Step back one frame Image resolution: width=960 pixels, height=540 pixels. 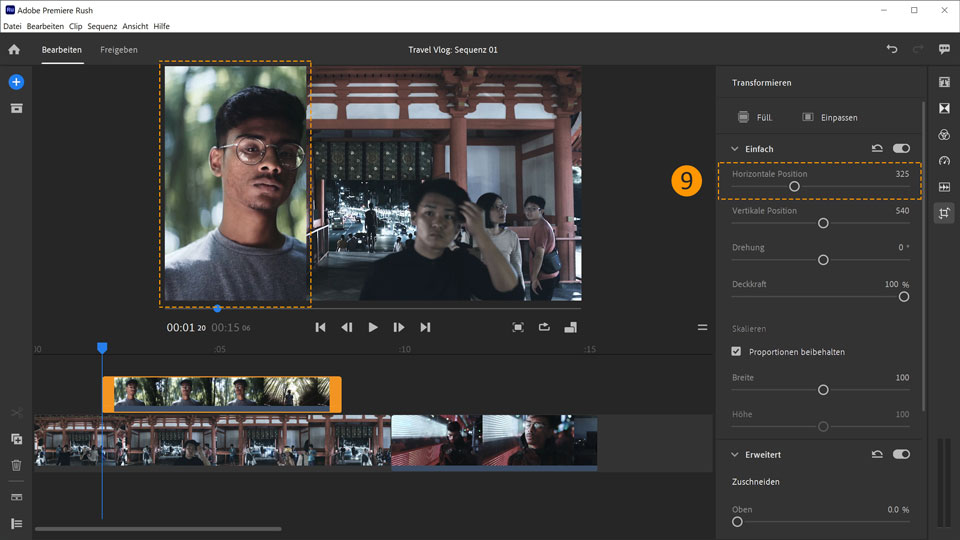click(x=347, y=328)
